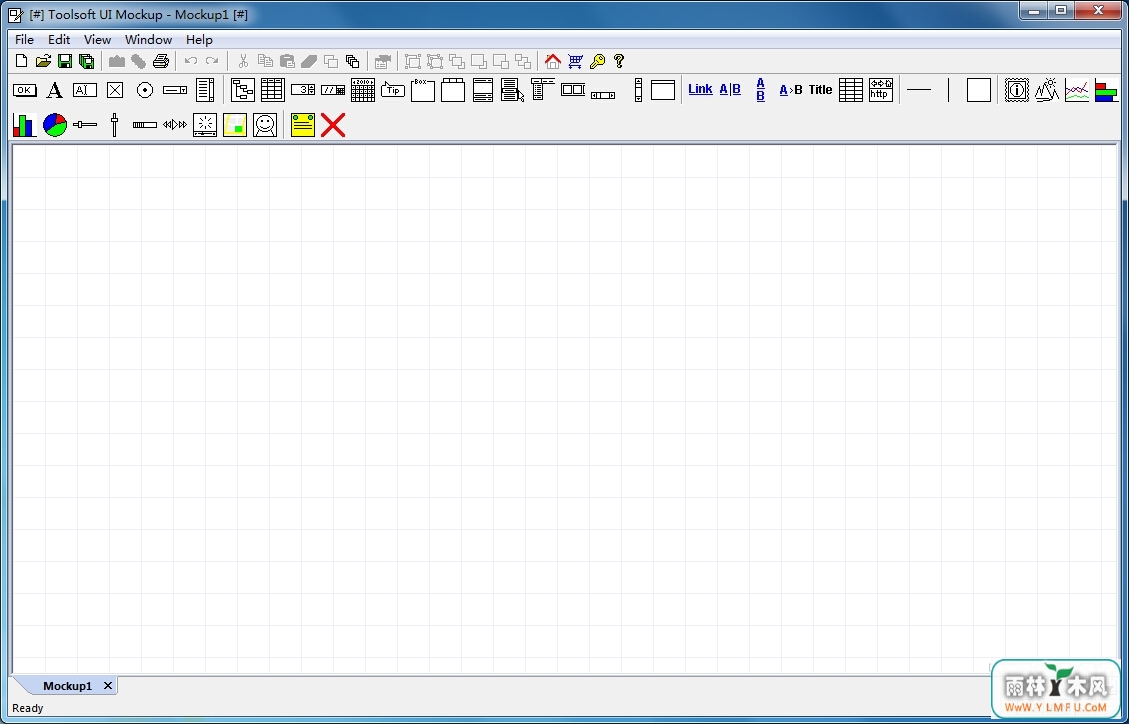Select the yellow sticky note widget
The width and height of the screenshot is (1129, 724).
(x=303, y=125)
